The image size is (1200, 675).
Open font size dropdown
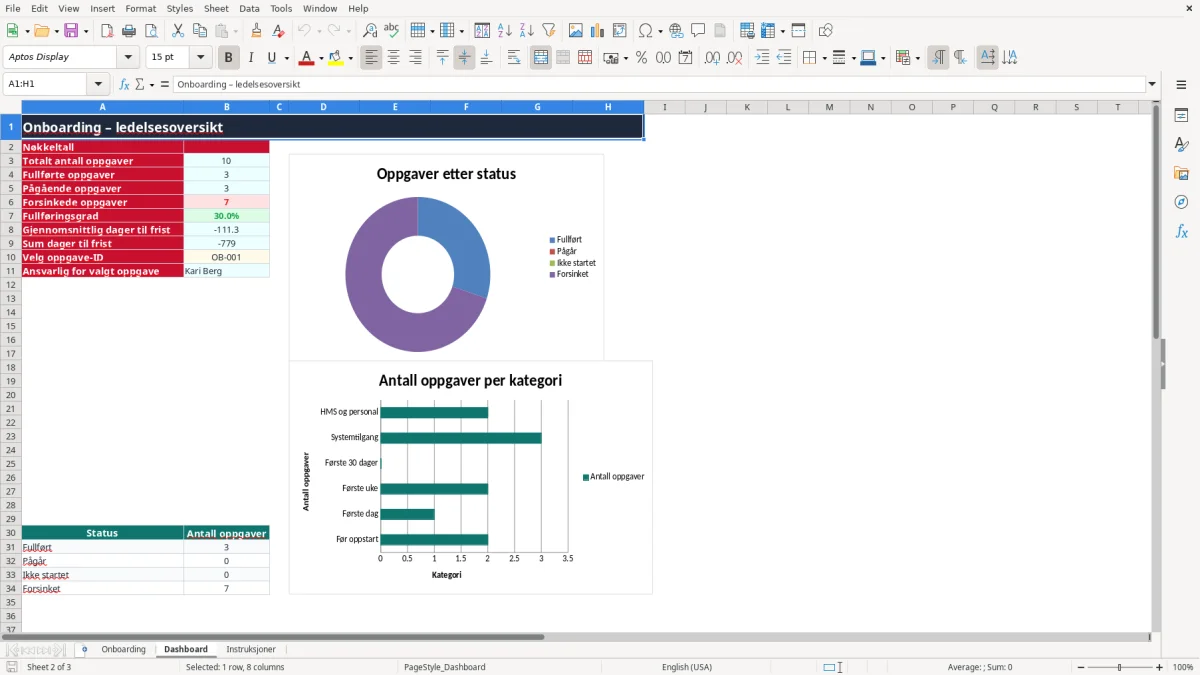pyautogui.click(x=200, y=58)
